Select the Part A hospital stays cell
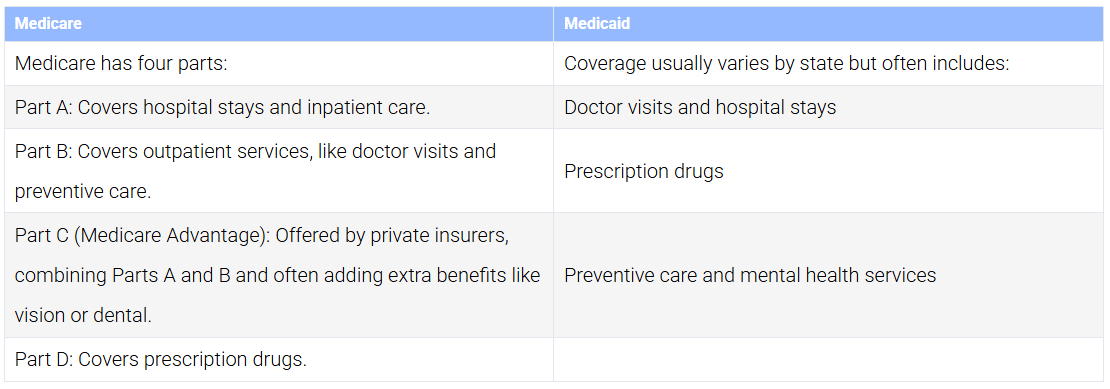Viewport: 1110px width, 389px height. 279,108
